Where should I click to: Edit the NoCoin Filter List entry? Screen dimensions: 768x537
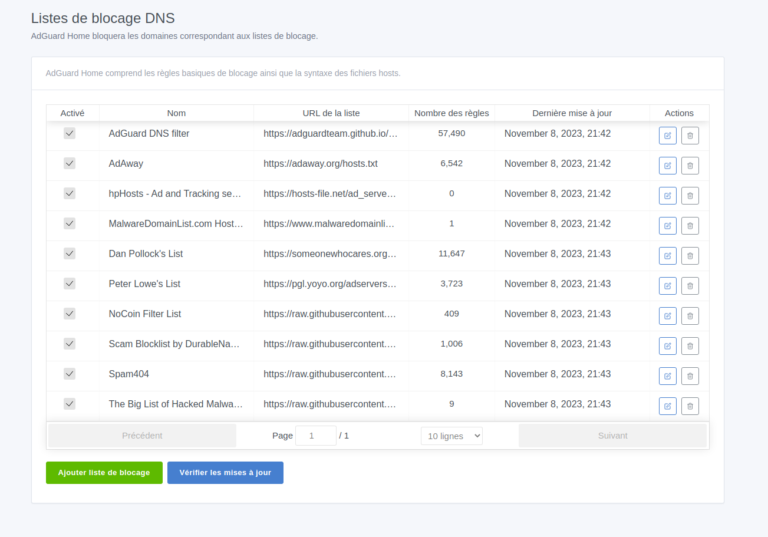[x=667, y=316]
